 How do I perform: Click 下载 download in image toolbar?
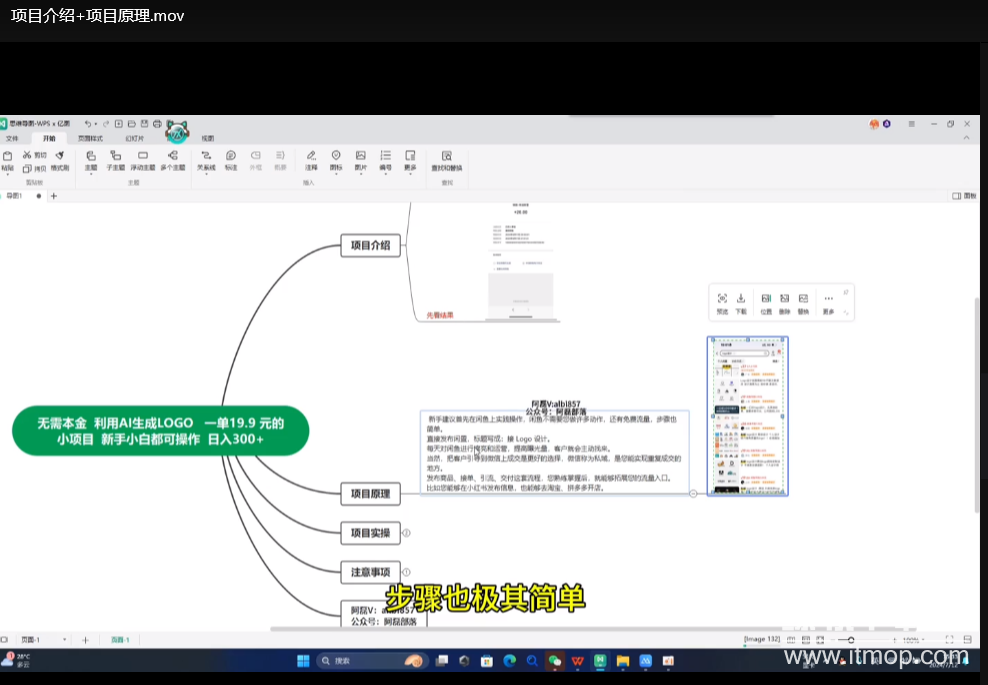741,303
